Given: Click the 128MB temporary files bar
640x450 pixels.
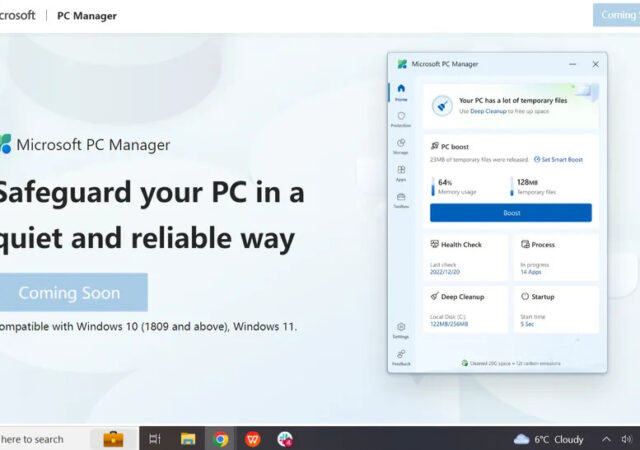Looking at the screenshot, I should (512, 187).
